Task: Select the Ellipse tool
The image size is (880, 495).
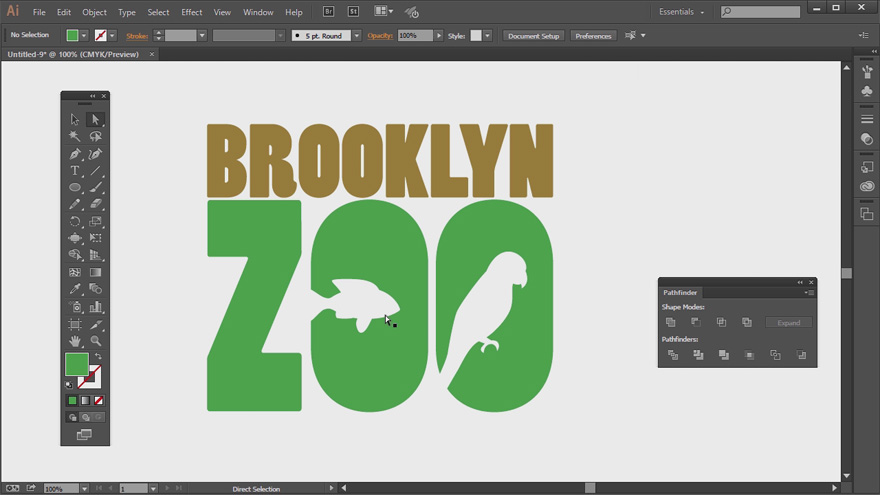Action: (75, 187)
